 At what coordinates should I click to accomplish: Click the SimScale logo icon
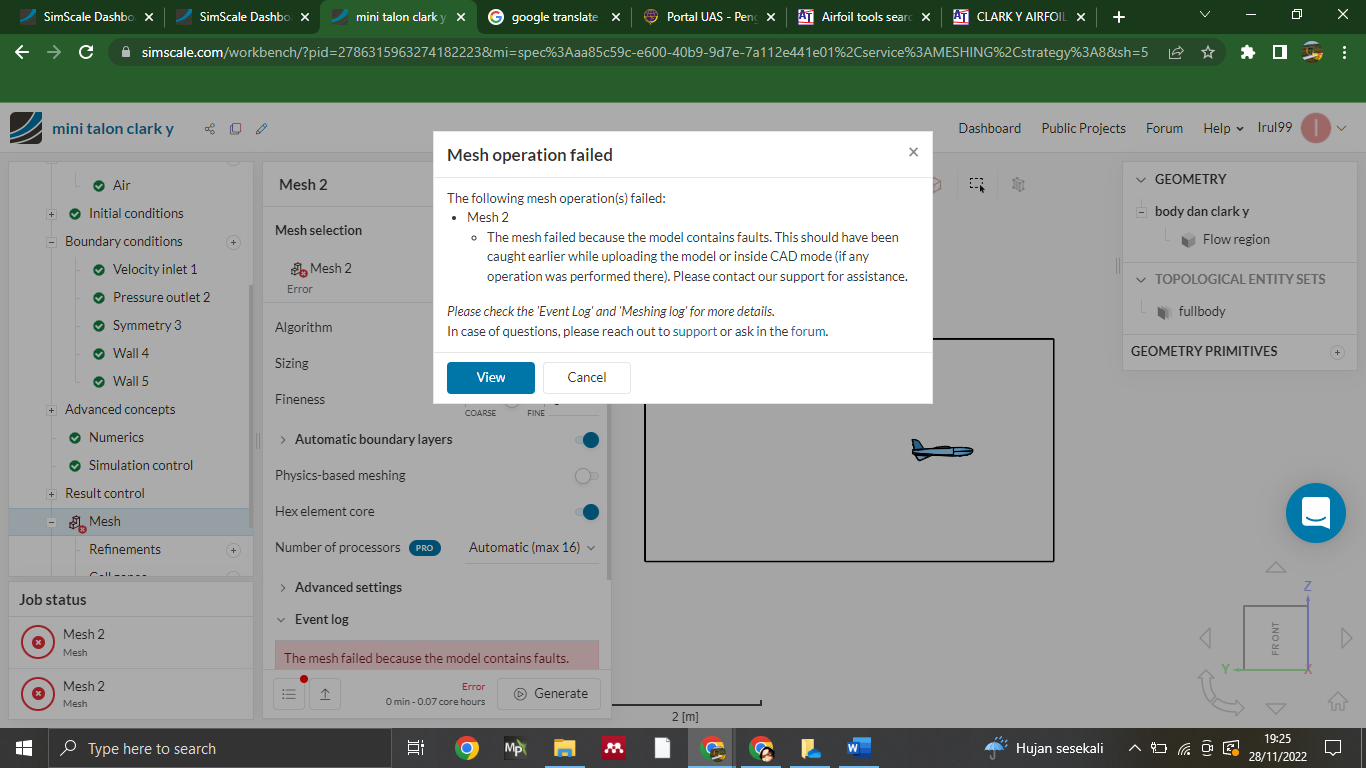(x=26, y=128)
